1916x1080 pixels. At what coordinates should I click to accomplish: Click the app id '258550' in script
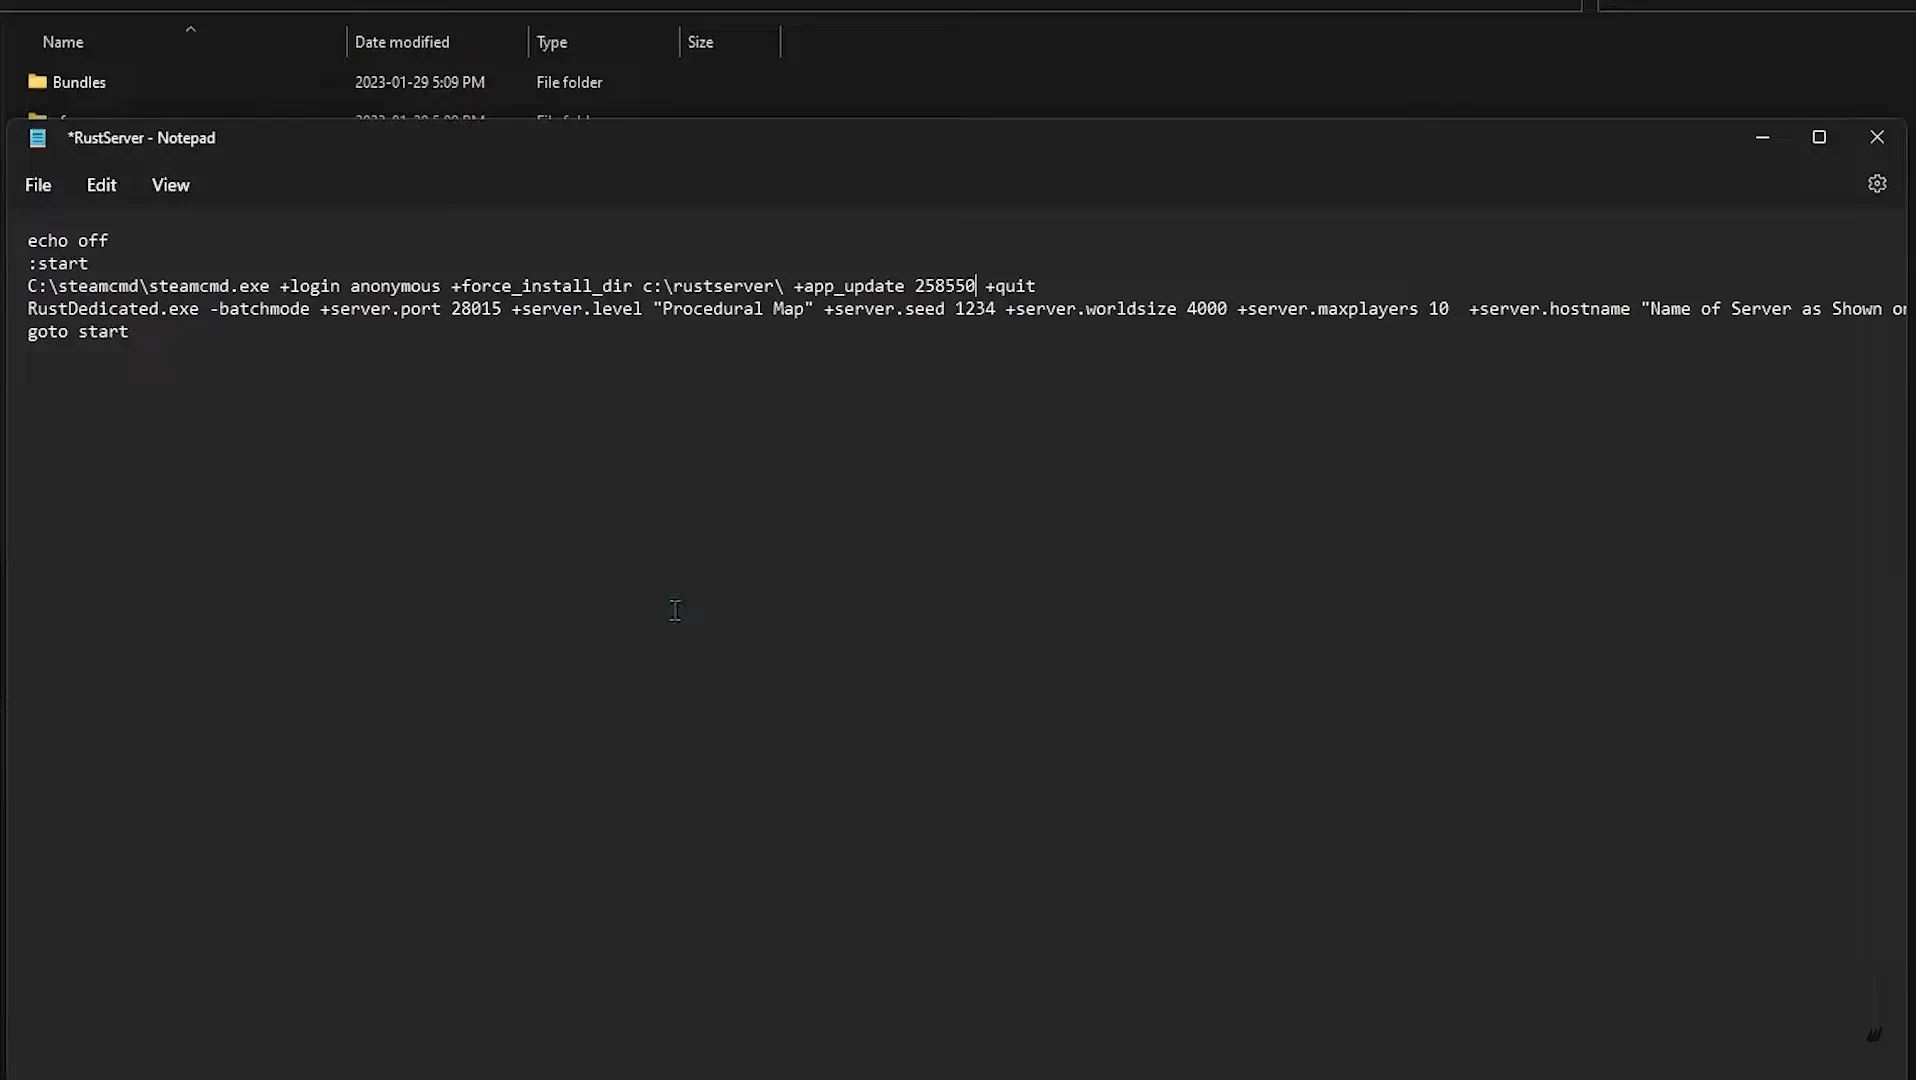(945, 286)
